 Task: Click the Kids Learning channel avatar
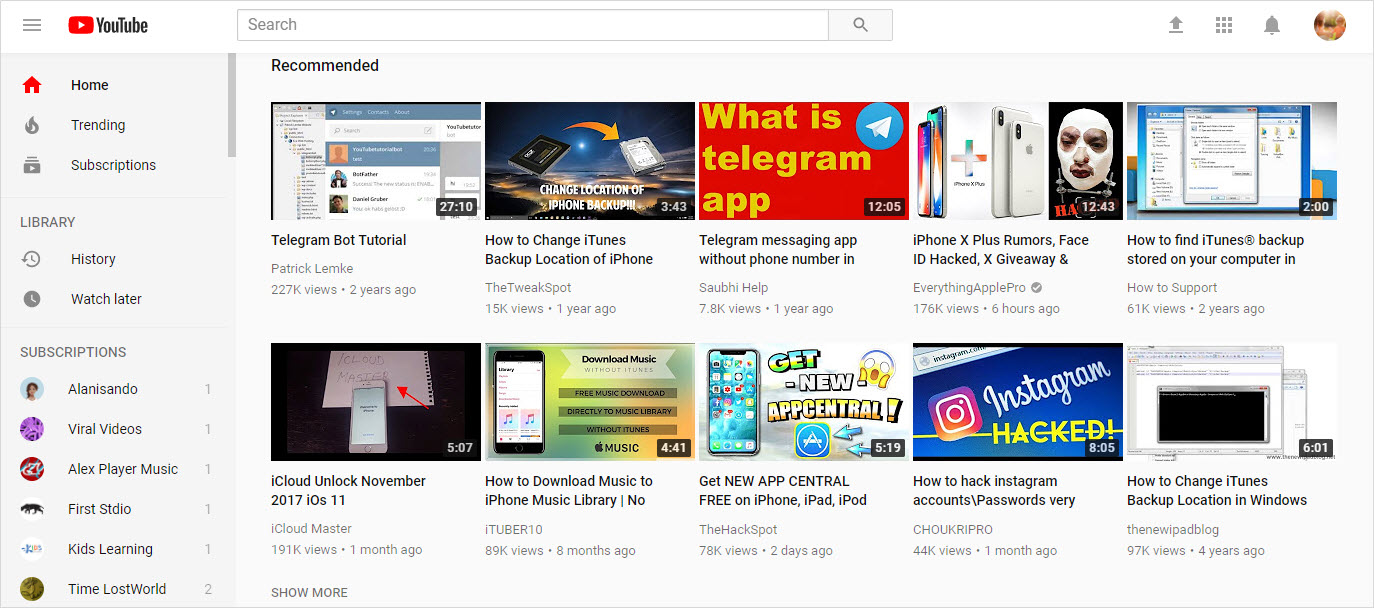tap(32, 549)
